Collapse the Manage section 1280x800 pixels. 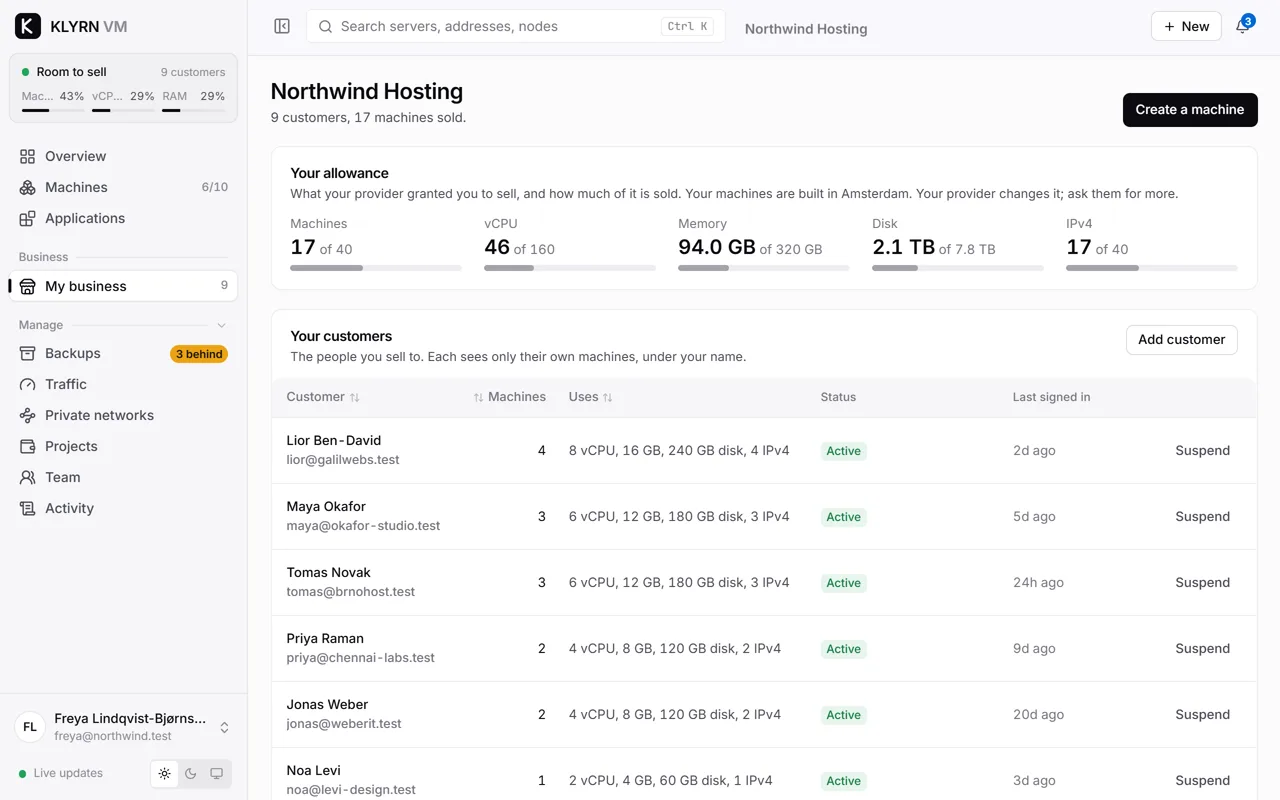pos(222,325)
